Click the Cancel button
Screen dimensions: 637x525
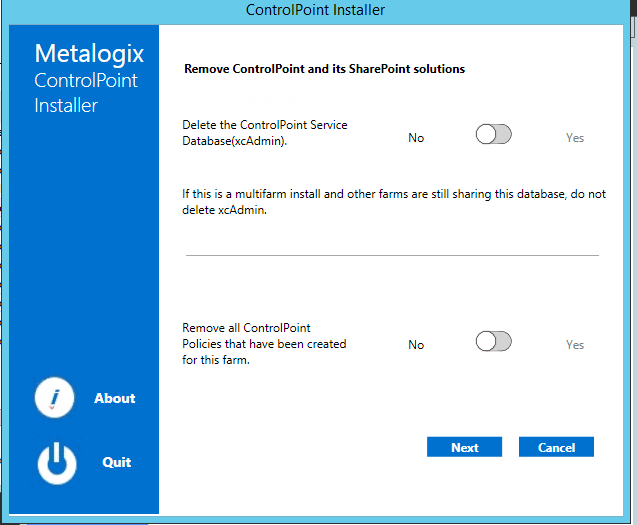tap(556, 447)
